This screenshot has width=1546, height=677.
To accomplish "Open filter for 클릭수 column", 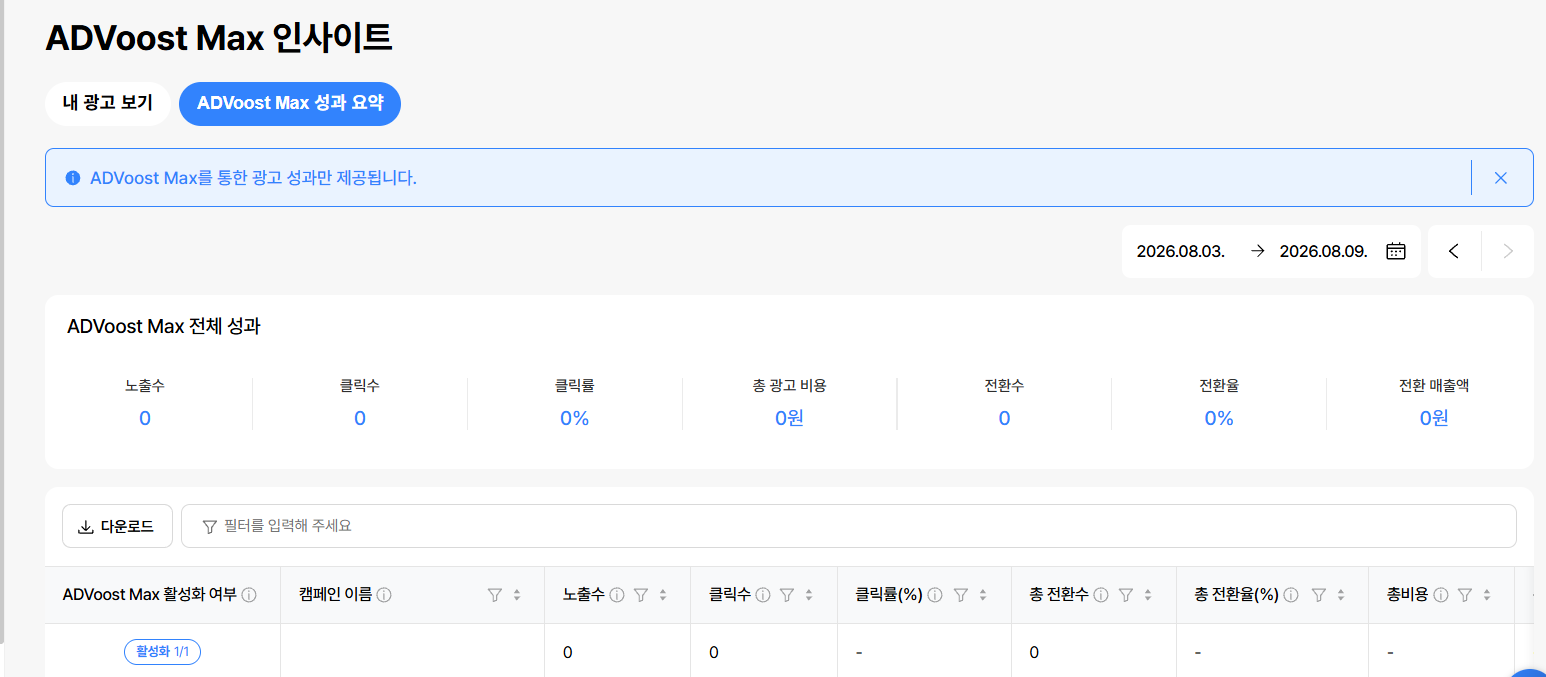I will (787, 595).
